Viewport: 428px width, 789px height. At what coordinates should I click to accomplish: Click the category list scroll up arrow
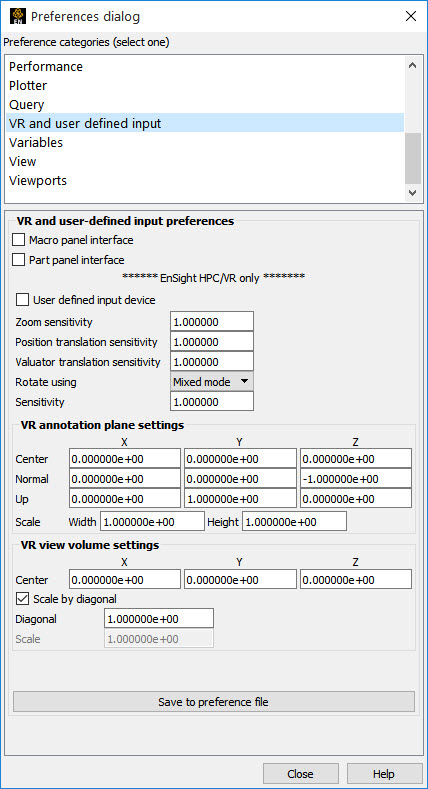413,65
